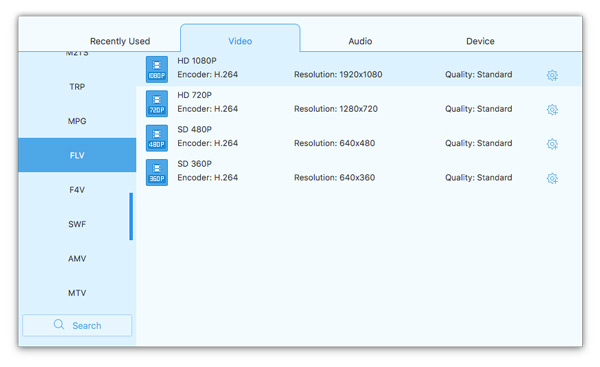Image resolution: width=600 pixels, height=367 pixels.
Task: Switch to the Video tab
Action: pos(240,38)
